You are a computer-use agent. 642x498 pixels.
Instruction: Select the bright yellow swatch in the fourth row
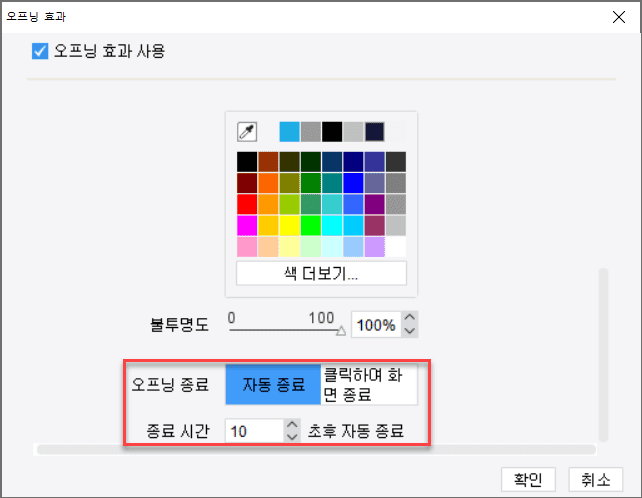click(x=289, y=226)
